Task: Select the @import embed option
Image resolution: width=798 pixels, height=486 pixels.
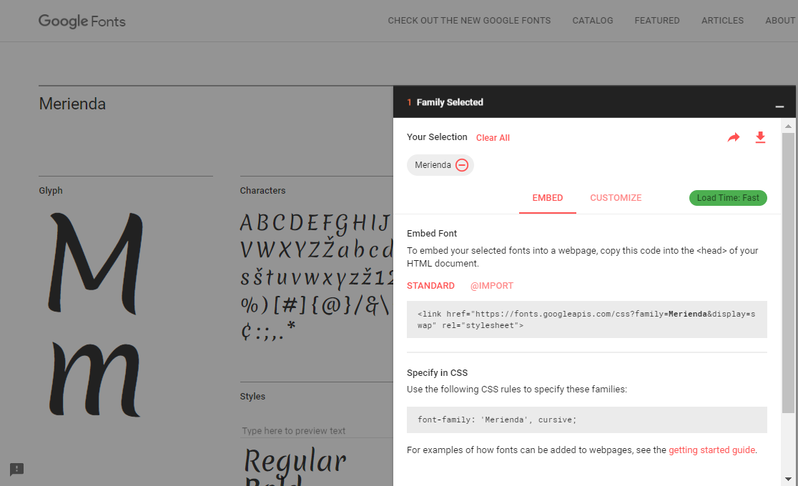Action: [x=492, y=286]
